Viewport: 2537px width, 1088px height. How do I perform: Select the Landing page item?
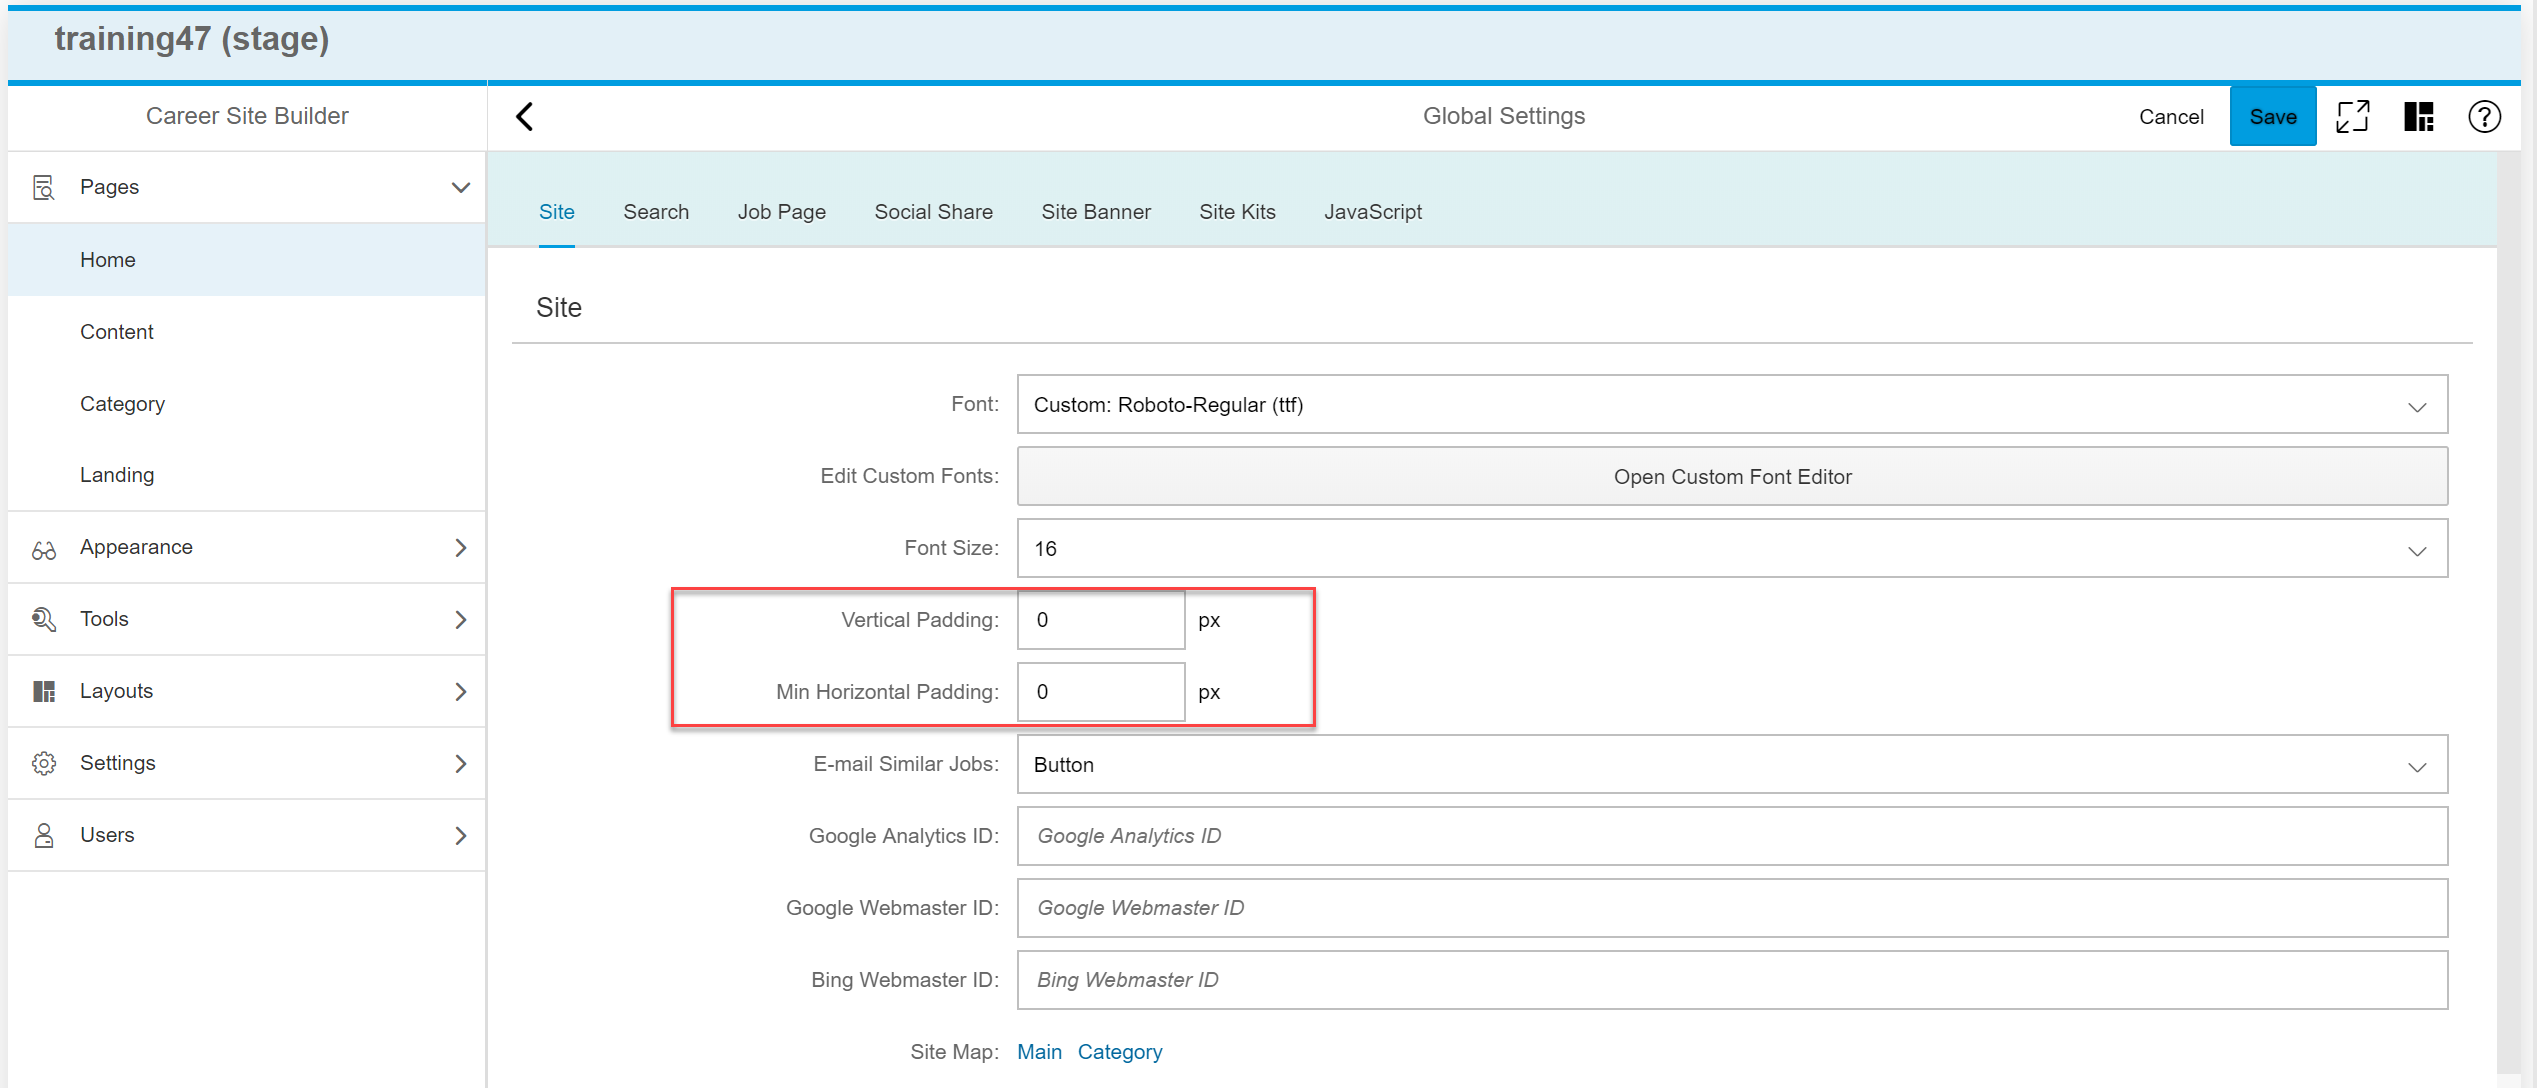pos(246,475)
